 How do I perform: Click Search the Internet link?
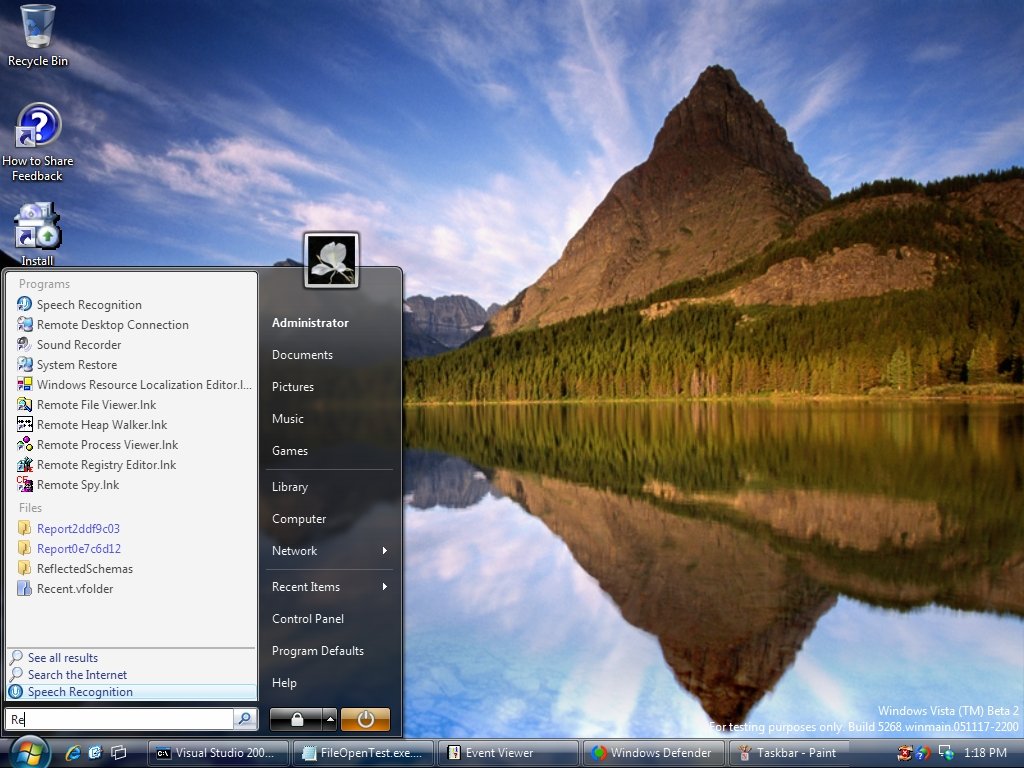pos(77,675)
